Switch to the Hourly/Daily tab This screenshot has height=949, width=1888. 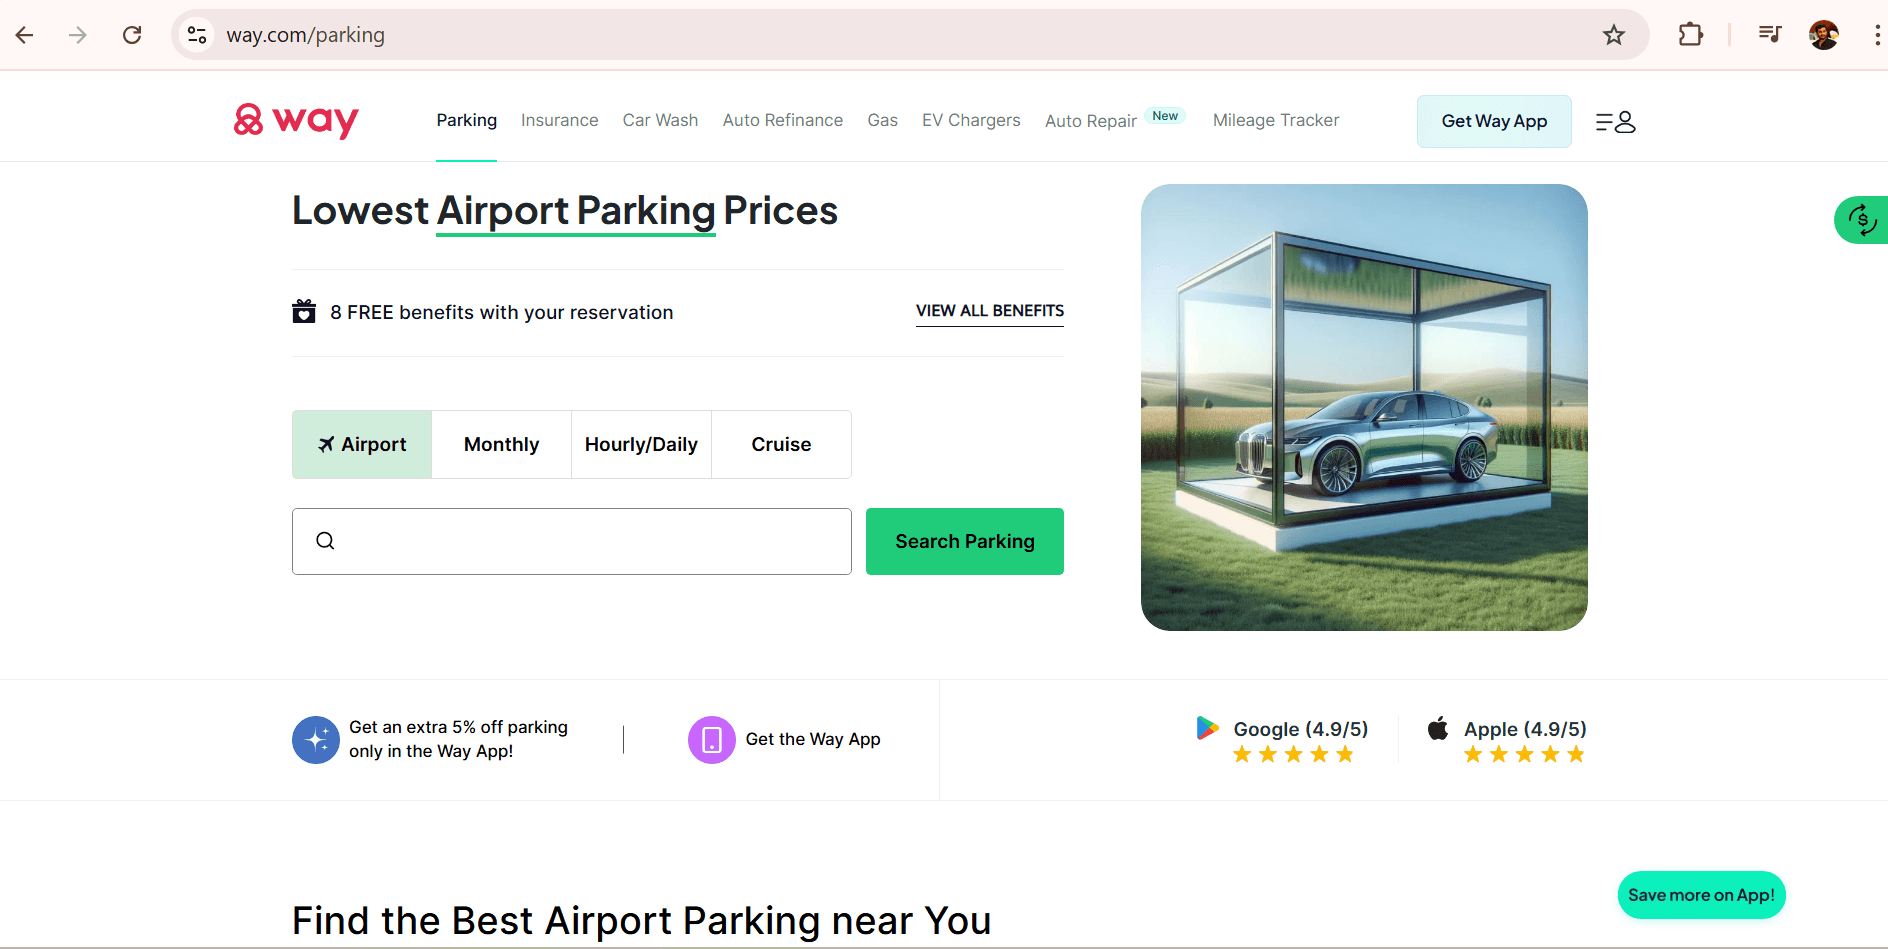(641, 444)
